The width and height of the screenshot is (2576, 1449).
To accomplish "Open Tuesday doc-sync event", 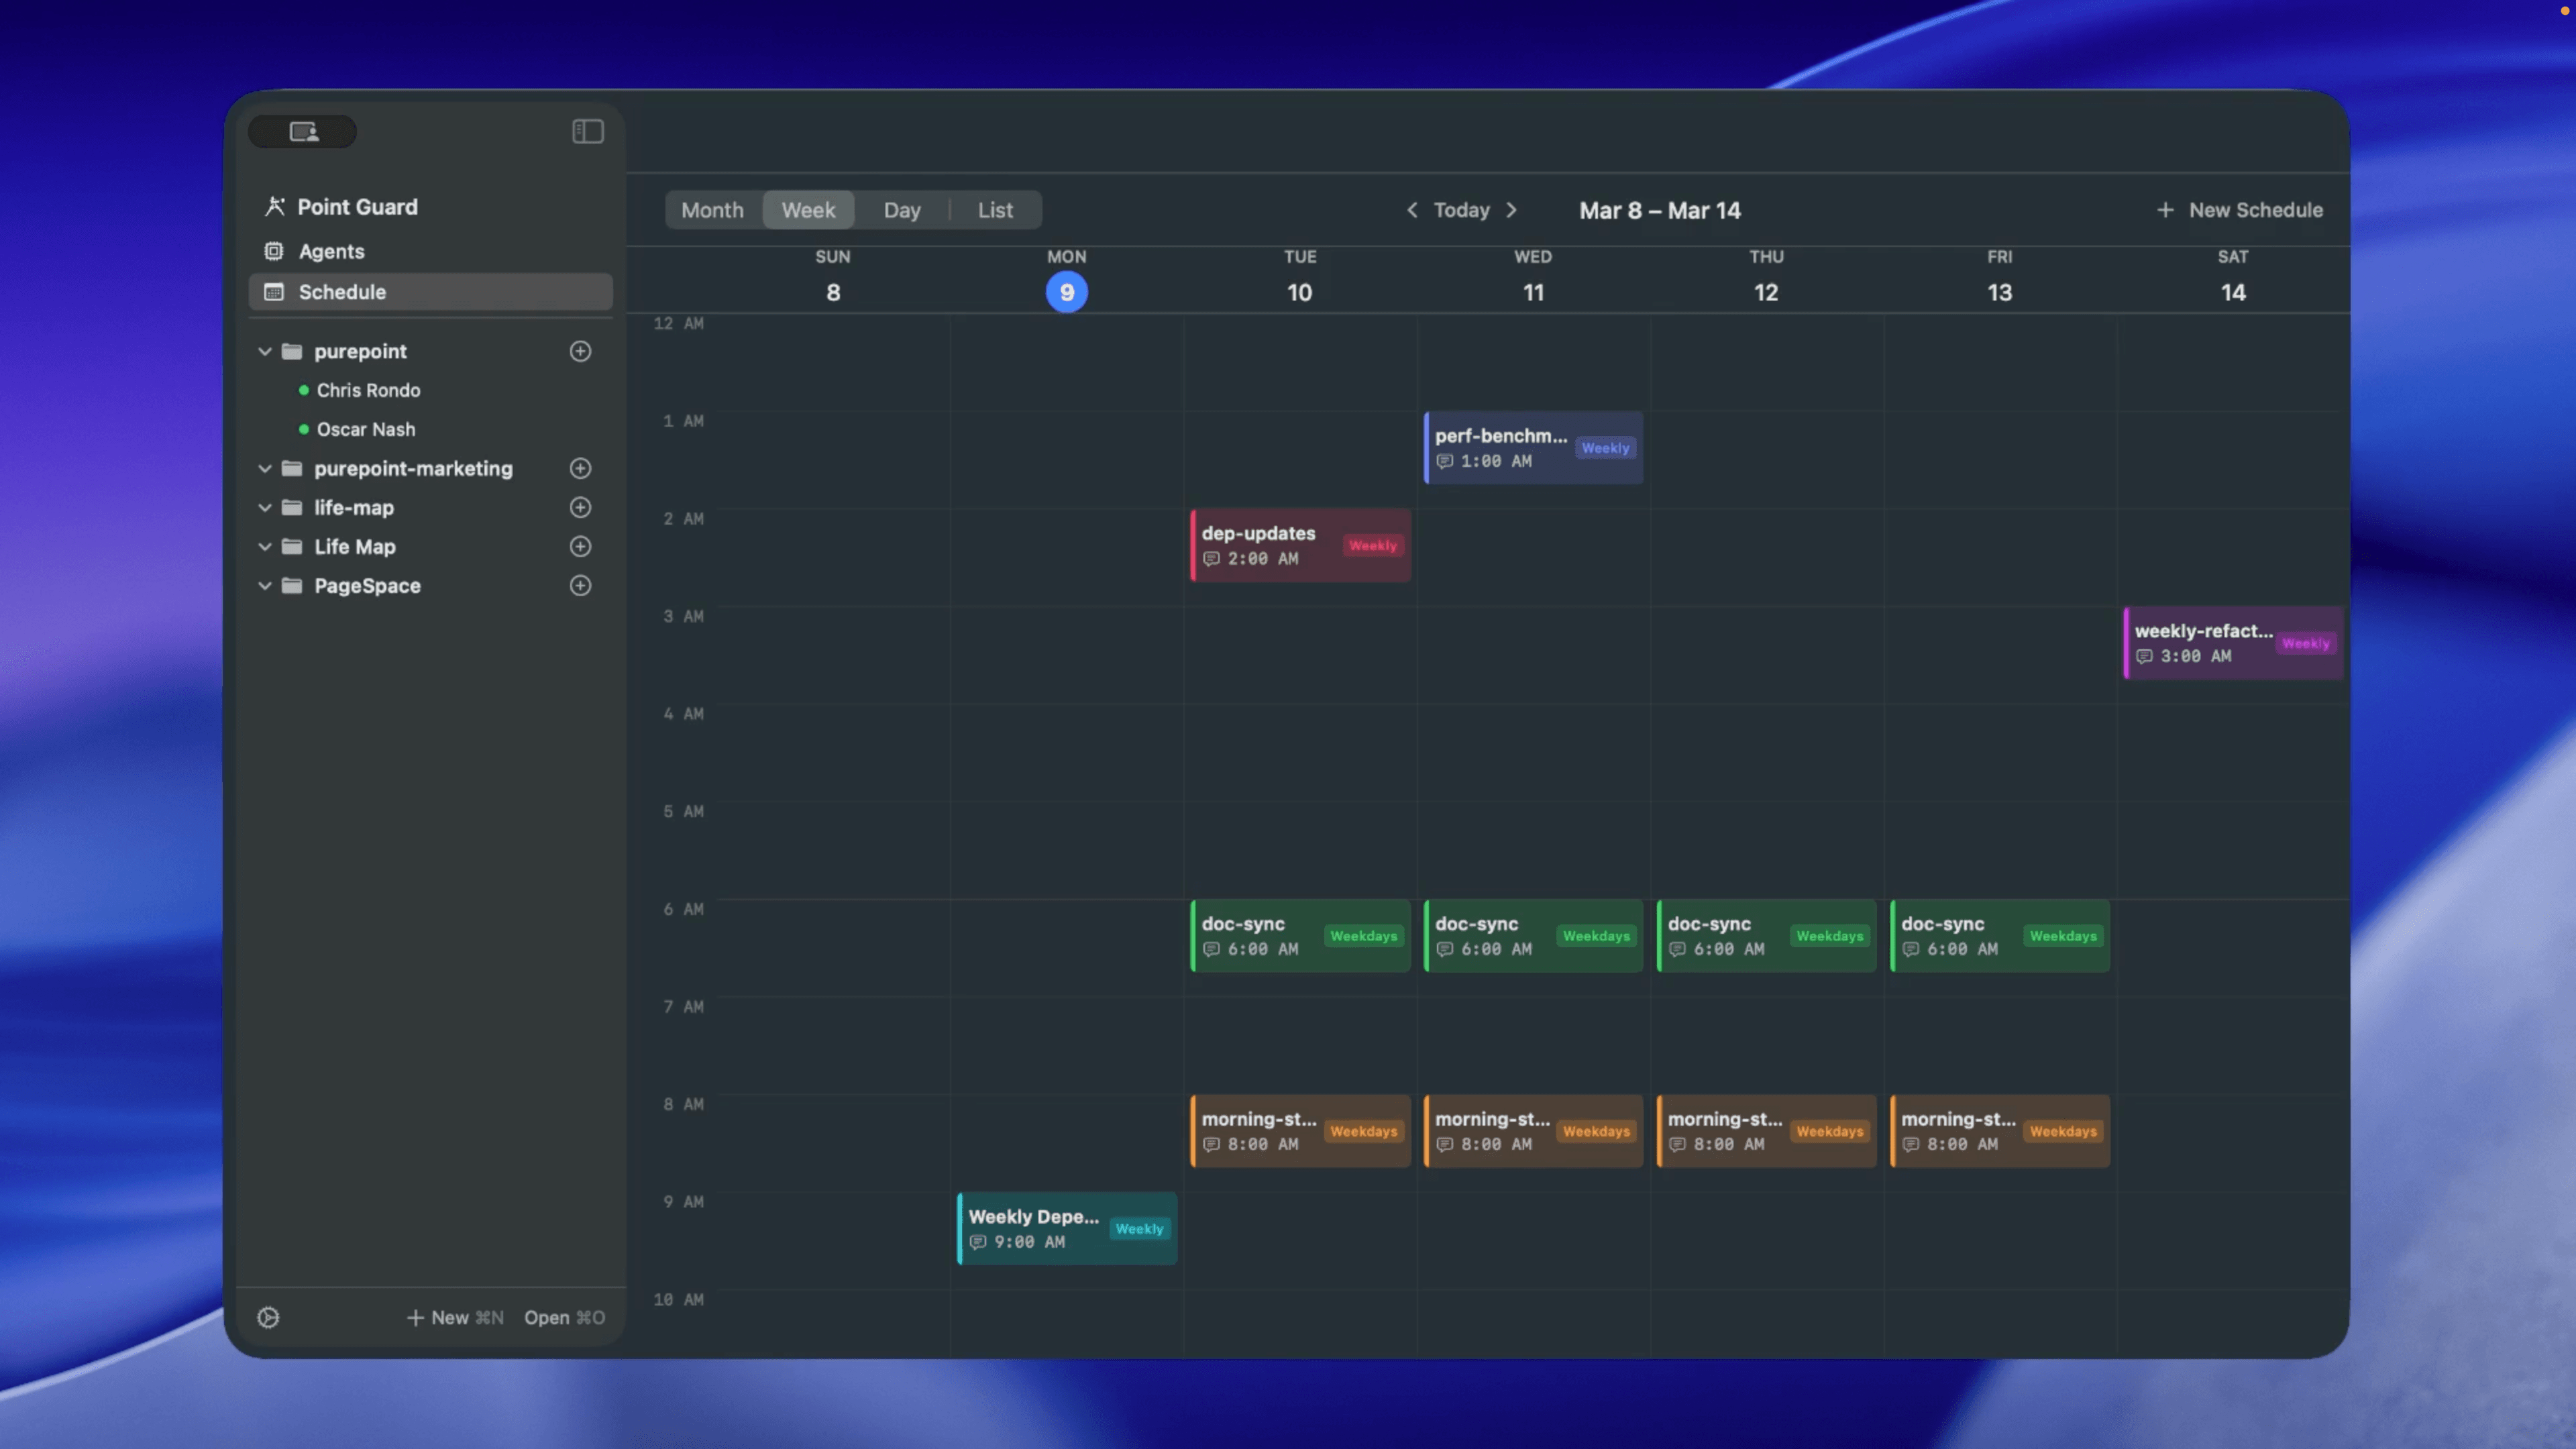I will 1300,936.
